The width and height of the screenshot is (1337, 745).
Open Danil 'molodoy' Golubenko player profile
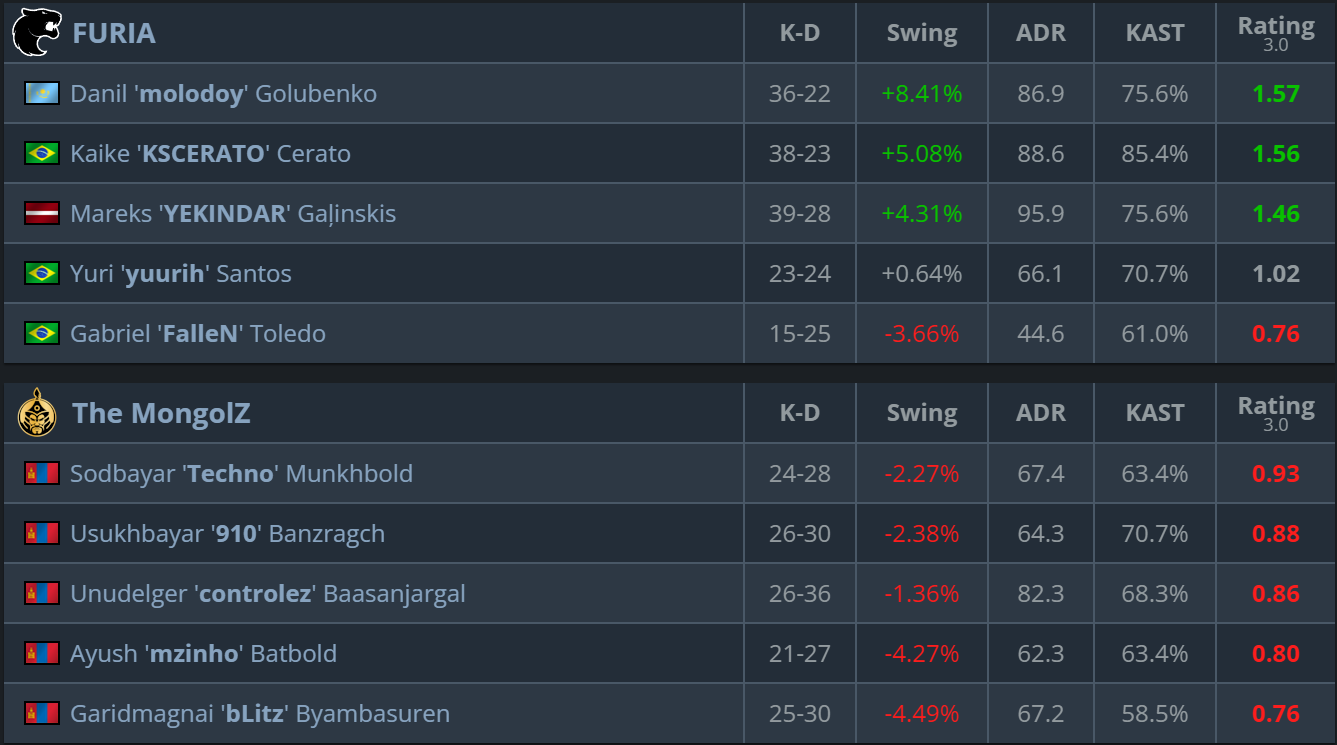pos(223,94)
